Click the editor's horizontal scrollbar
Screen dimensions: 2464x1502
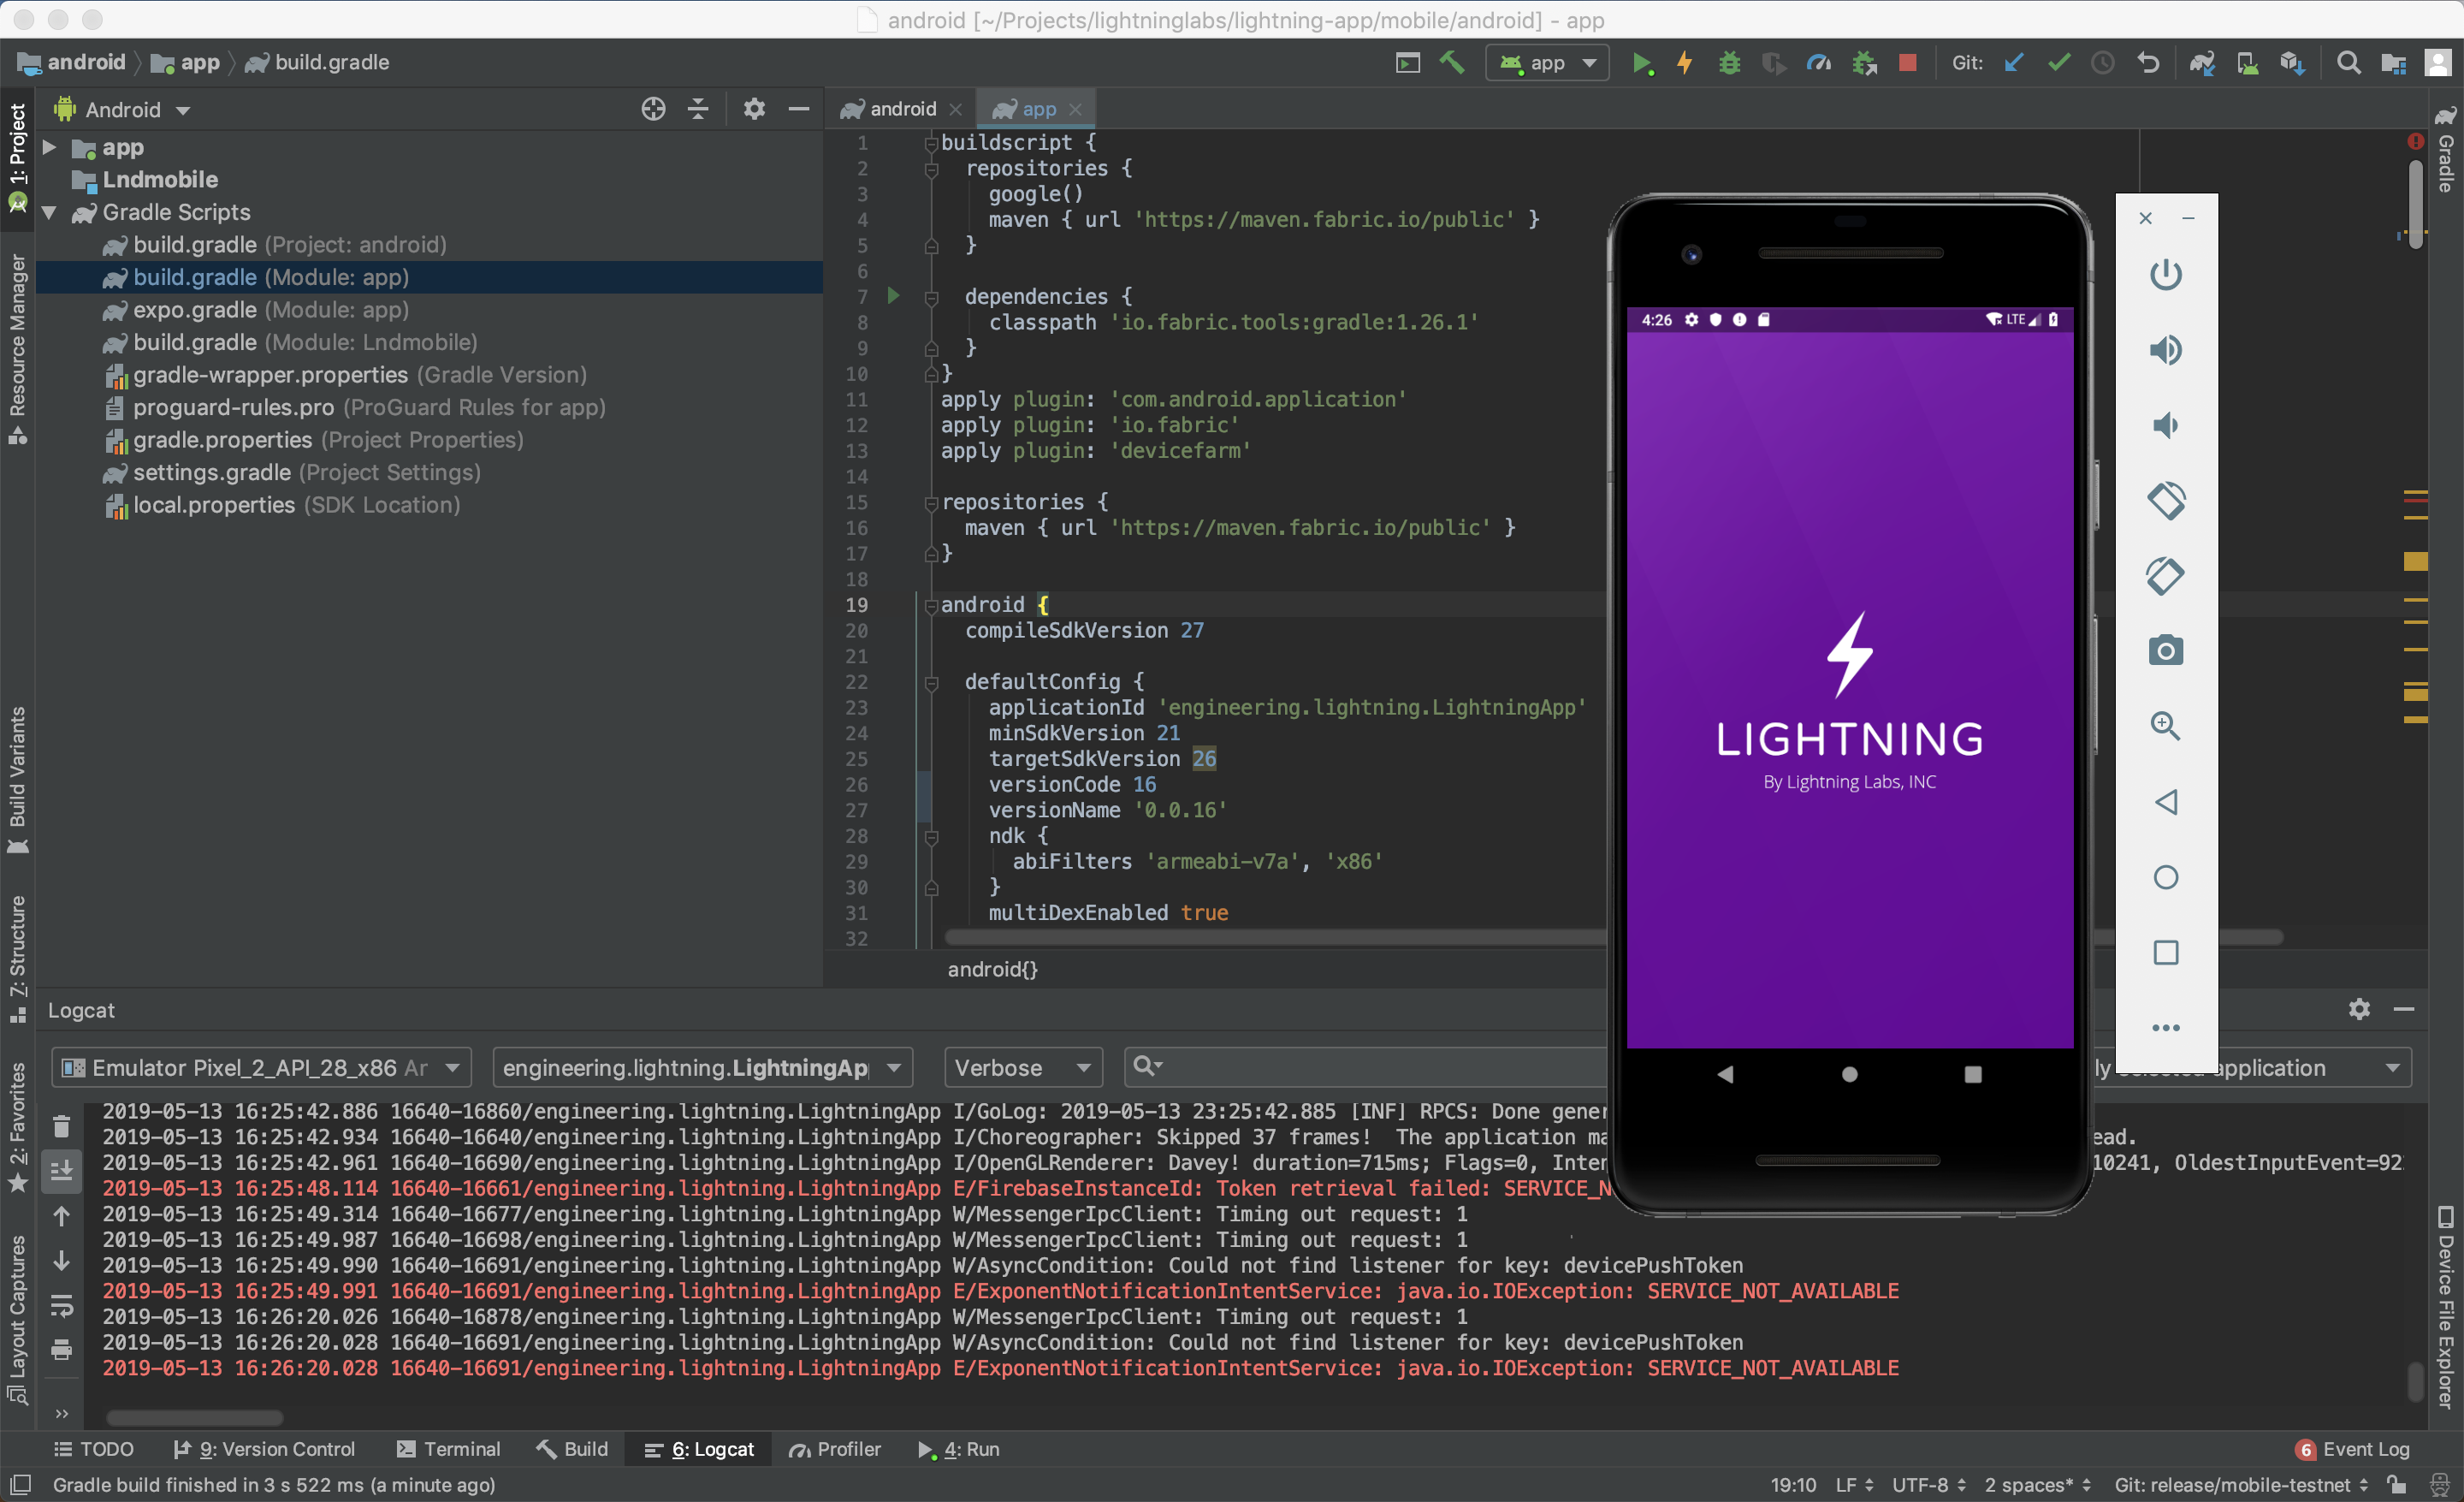click(x=1270, y=937)
